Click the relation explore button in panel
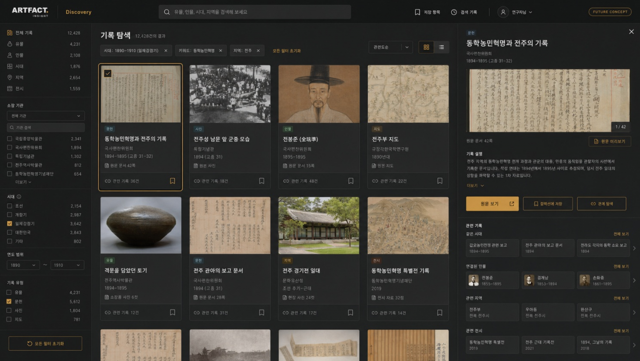 click(x=602, y=204)
